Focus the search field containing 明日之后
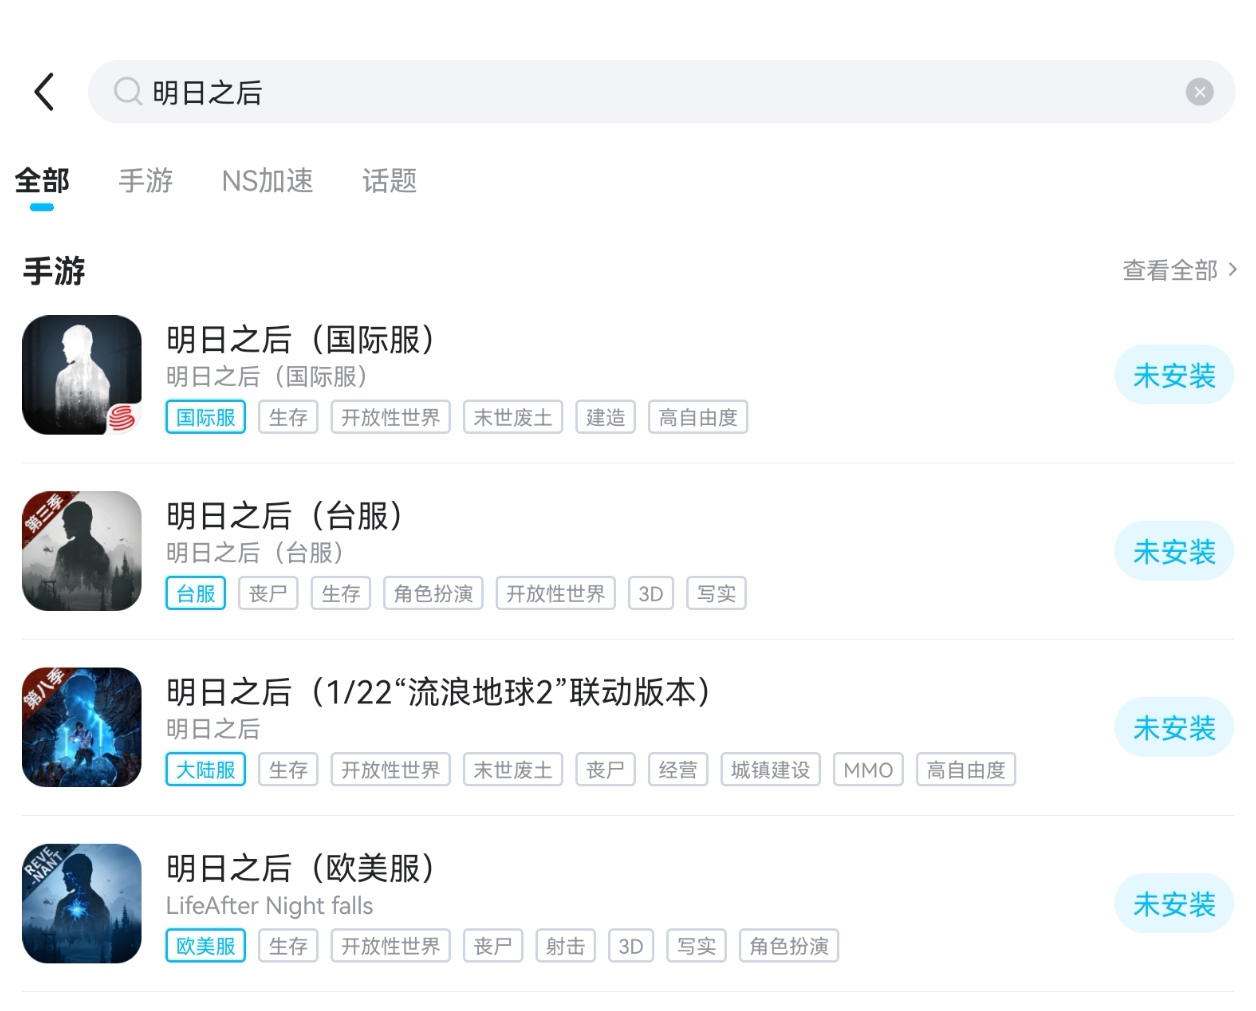The width and height of the screenshot is (1256, 1011). pyautogui.click(x=660, y=92)
